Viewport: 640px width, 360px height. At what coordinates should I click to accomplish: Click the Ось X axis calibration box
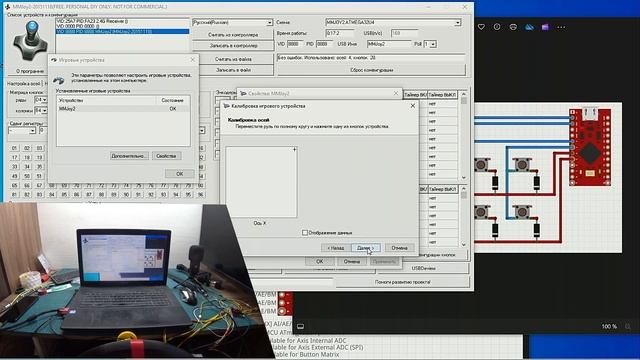point(261,182)
